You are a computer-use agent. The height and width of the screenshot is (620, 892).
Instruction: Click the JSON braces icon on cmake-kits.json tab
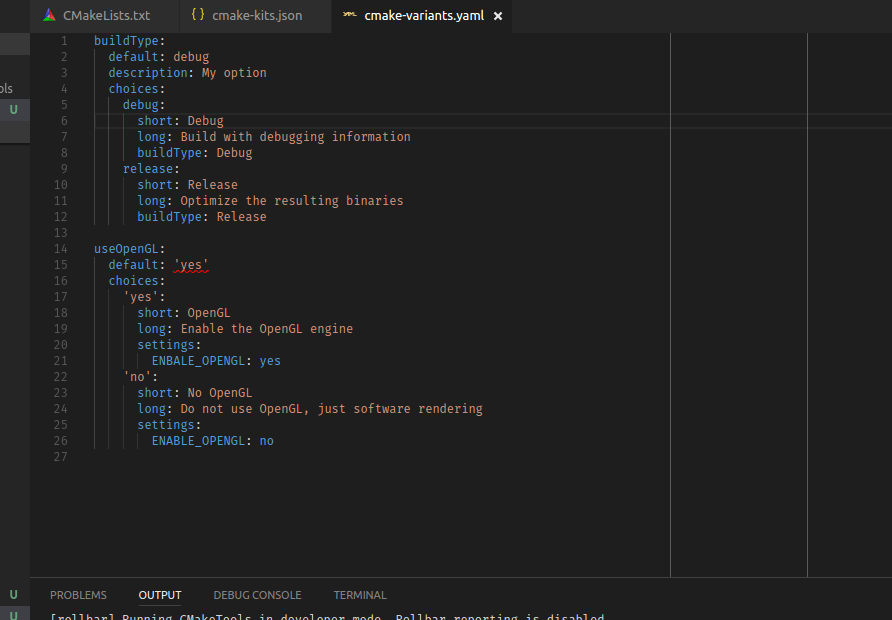pyautogui.click(x=196, y=15)
